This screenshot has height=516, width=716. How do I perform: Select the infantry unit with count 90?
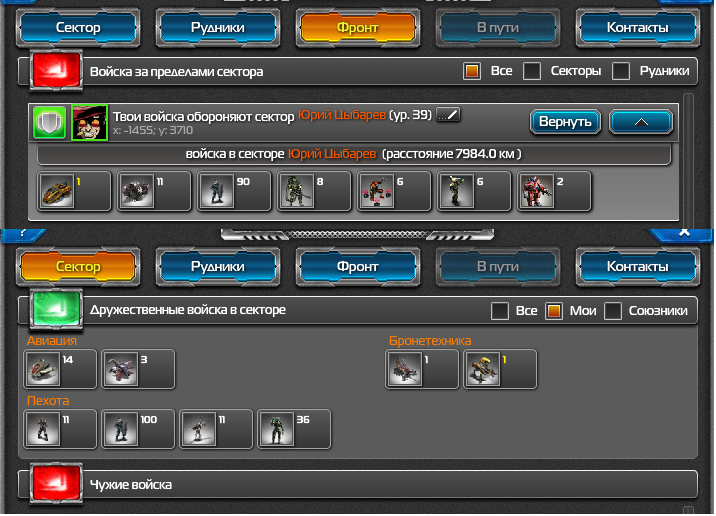234,191
